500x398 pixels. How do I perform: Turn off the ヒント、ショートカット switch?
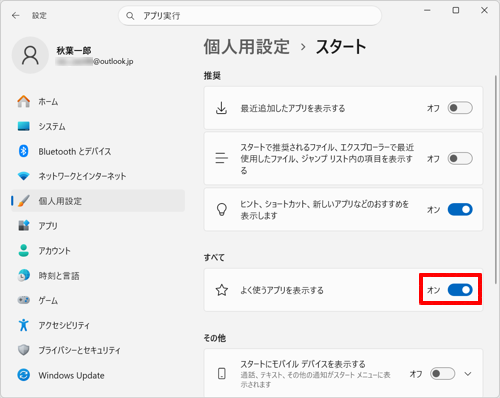(460, 209)
